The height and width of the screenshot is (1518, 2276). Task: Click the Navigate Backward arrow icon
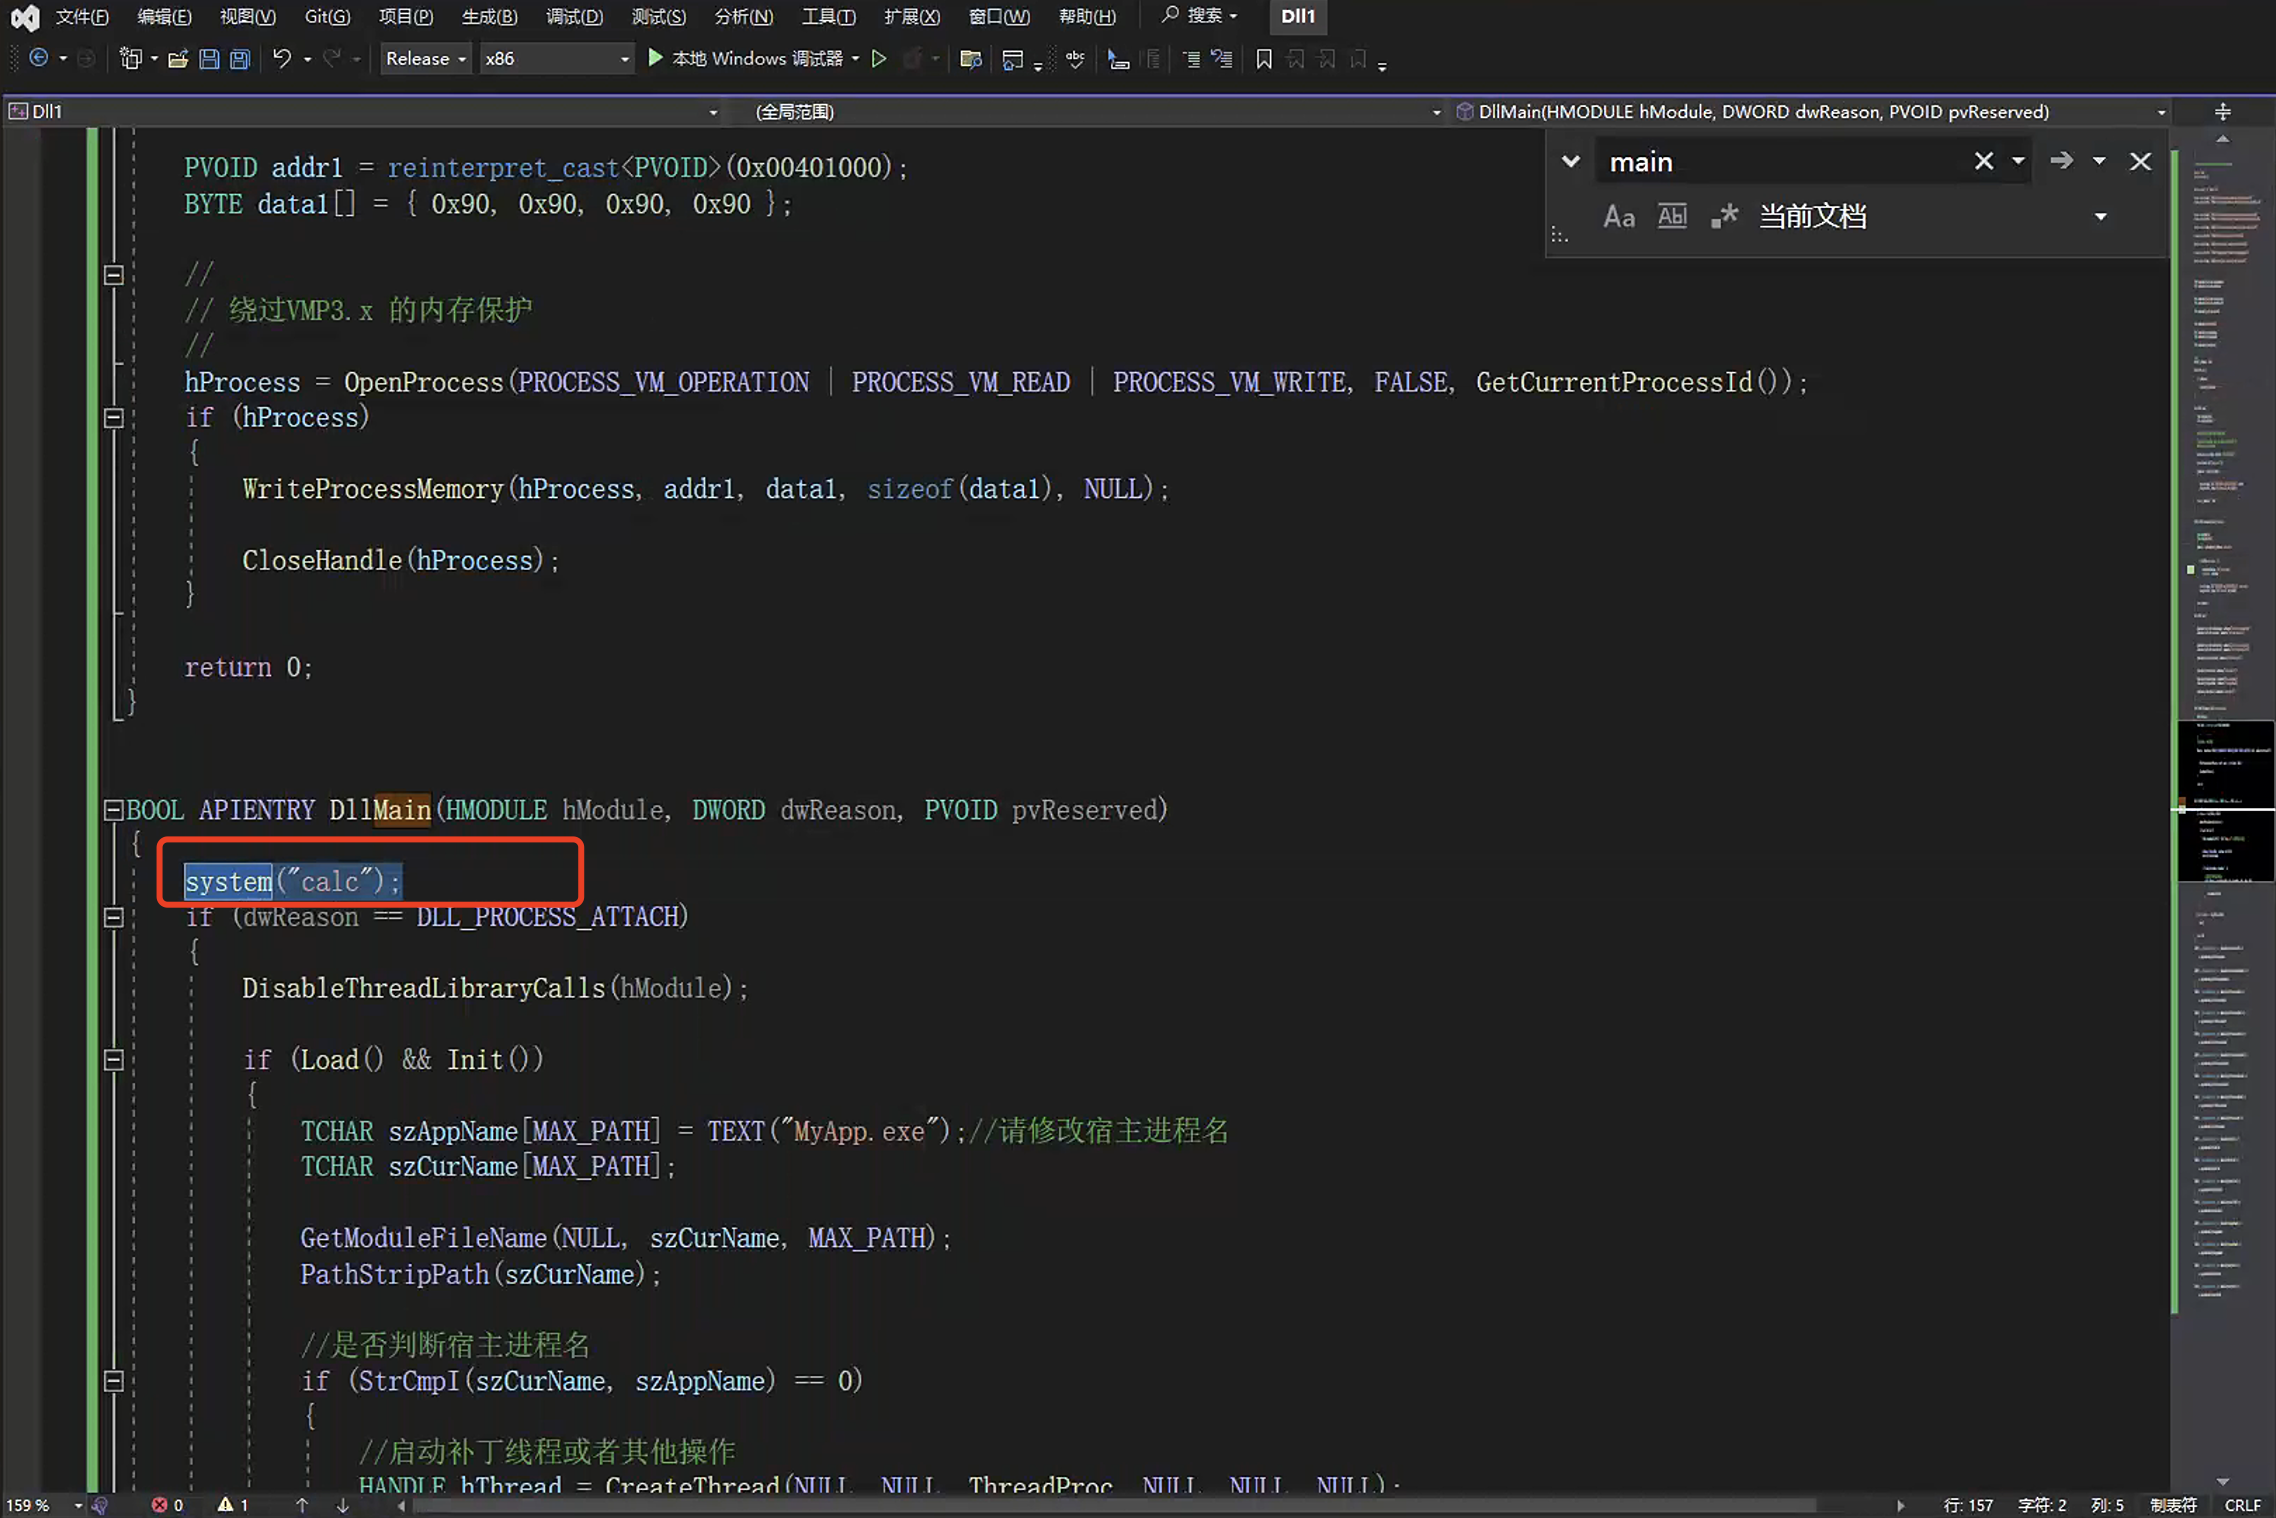[x=38, y=58]
